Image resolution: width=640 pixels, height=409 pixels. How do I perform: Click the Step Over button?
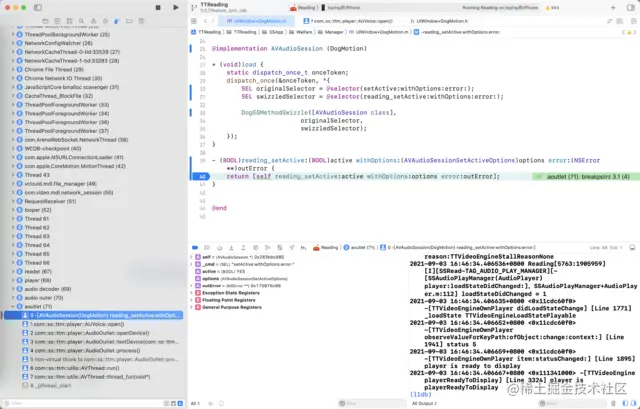(220, 247)
